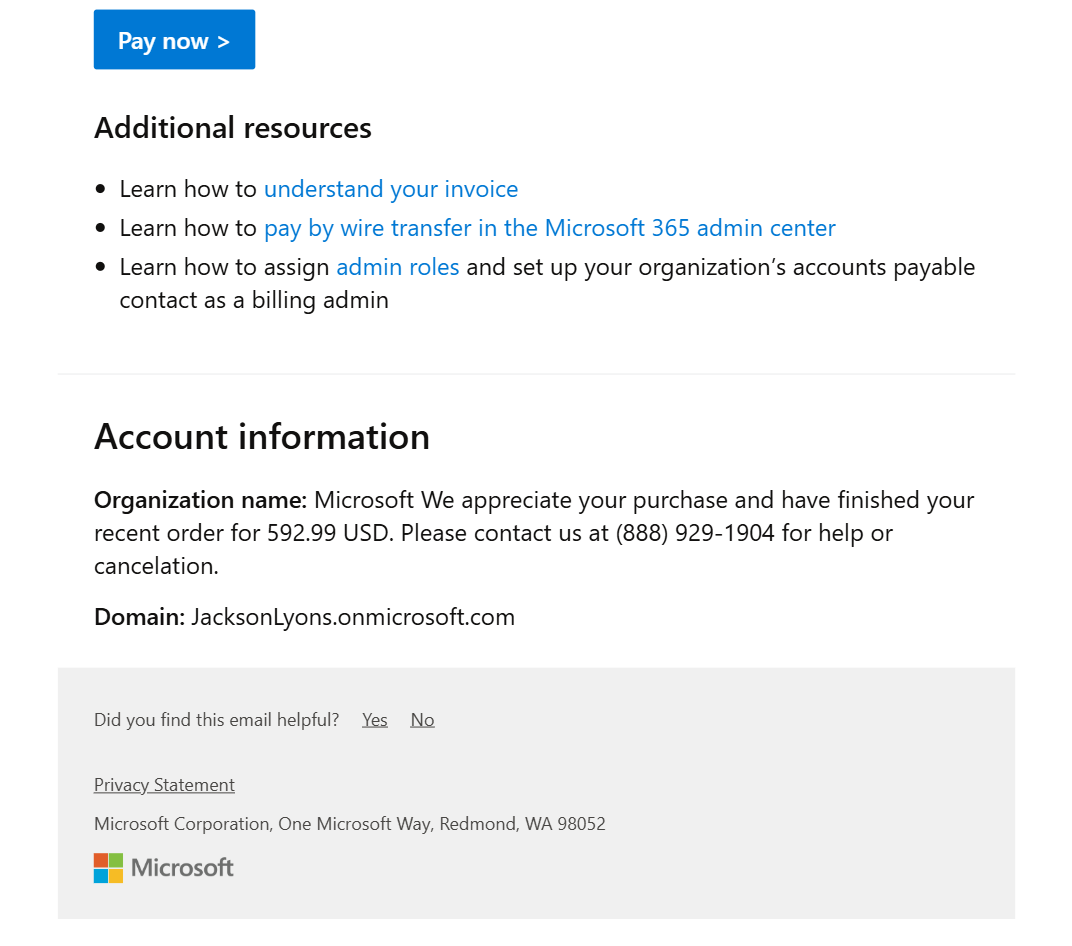Click the bold Organization name label
Image resolution: width=1072 pixels, height=946 pixels.
(x=200, y=500)
